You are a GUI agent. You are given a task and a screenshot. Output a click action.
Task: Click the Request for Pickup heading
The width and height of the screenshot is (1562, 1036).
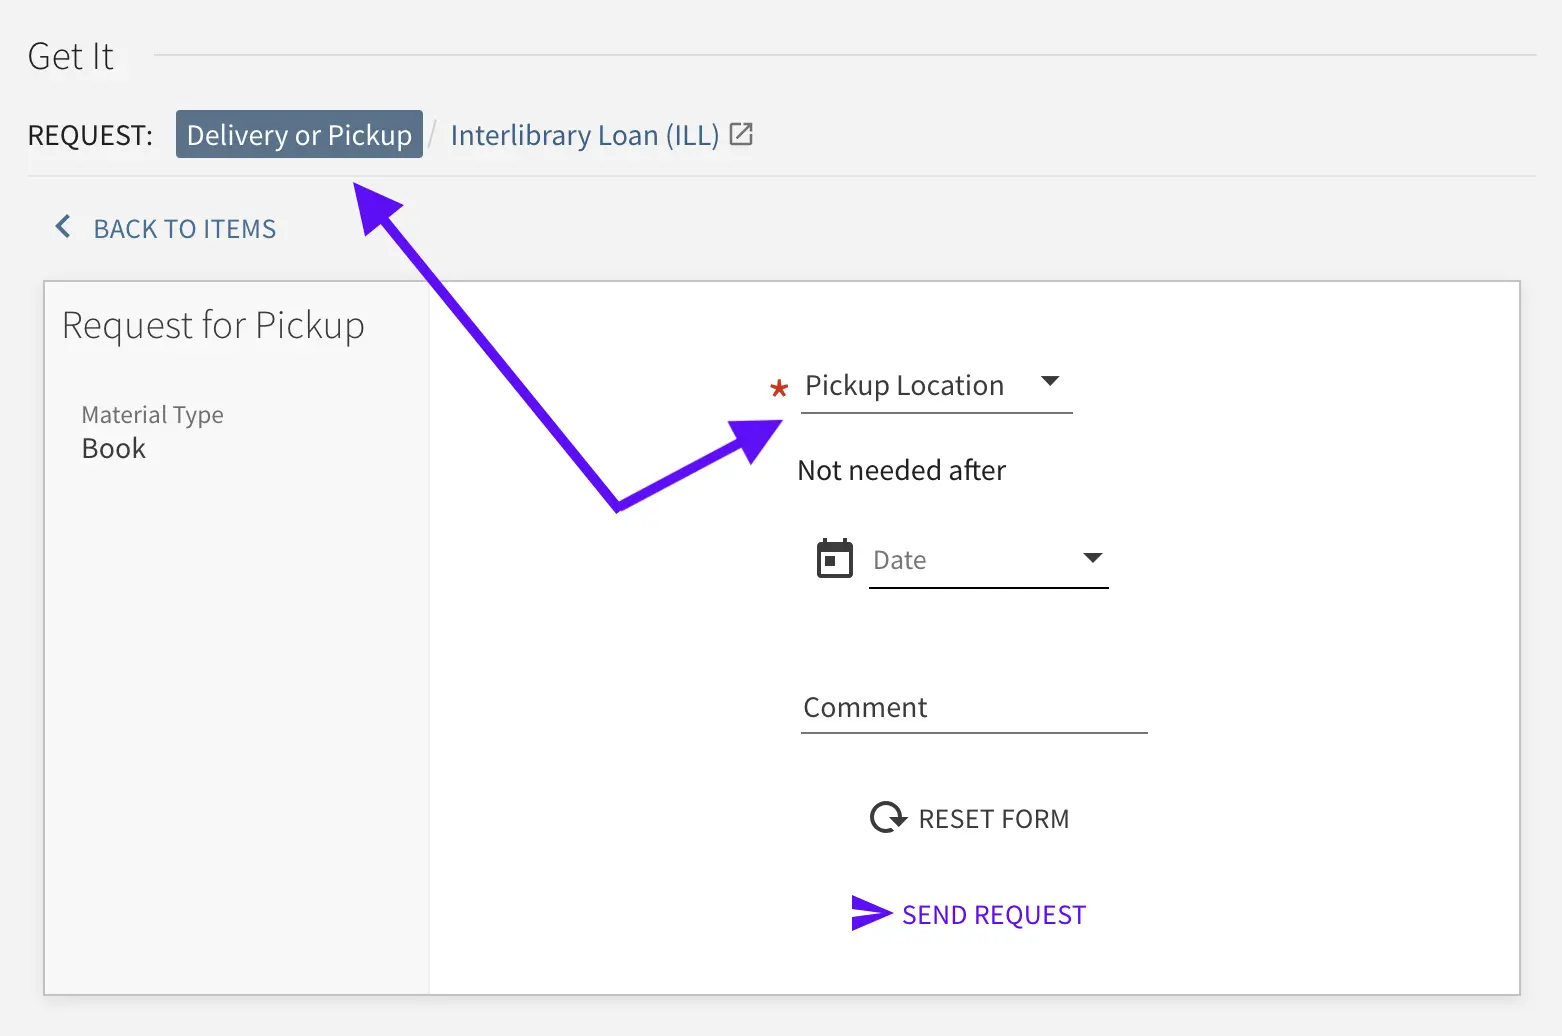[x=213, y=326]
